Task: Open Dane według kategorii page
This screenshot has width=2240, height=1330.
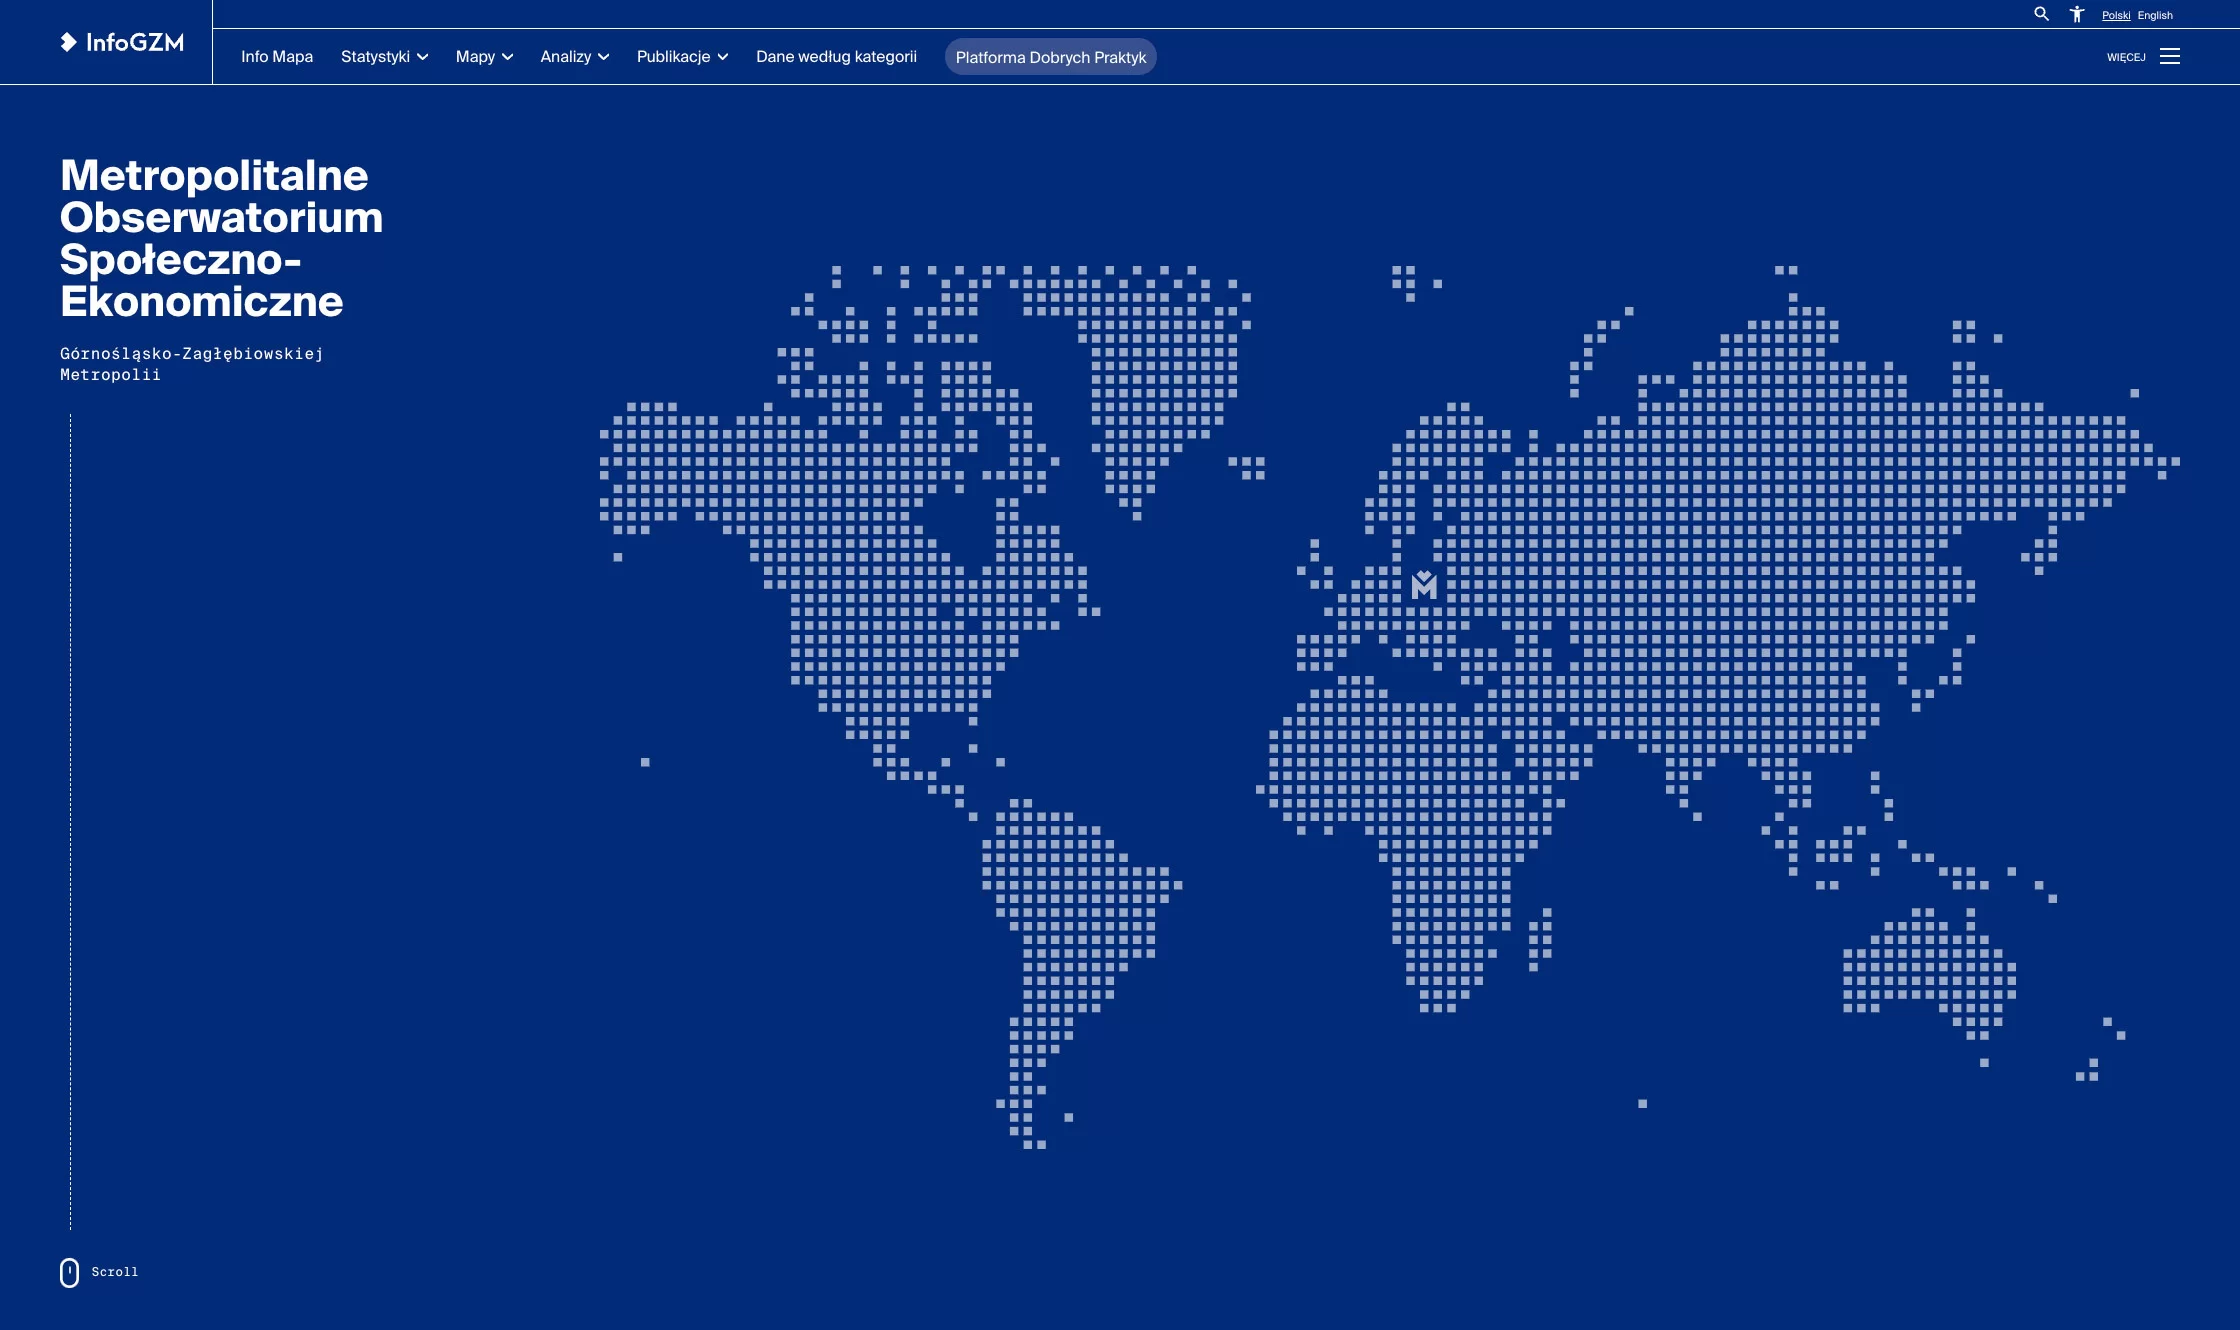Action: click(836, 56)
